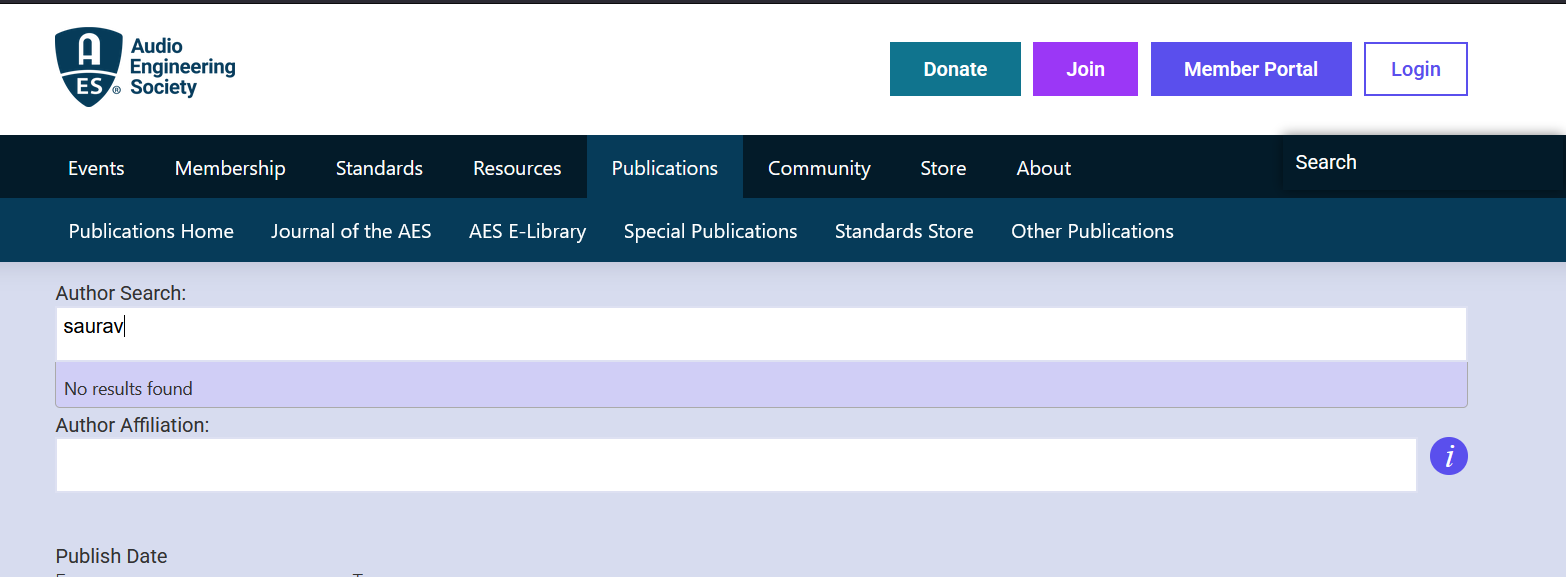Go to the Standards Store
Viewport: 1566px width, 577px height.
(904, 231)
